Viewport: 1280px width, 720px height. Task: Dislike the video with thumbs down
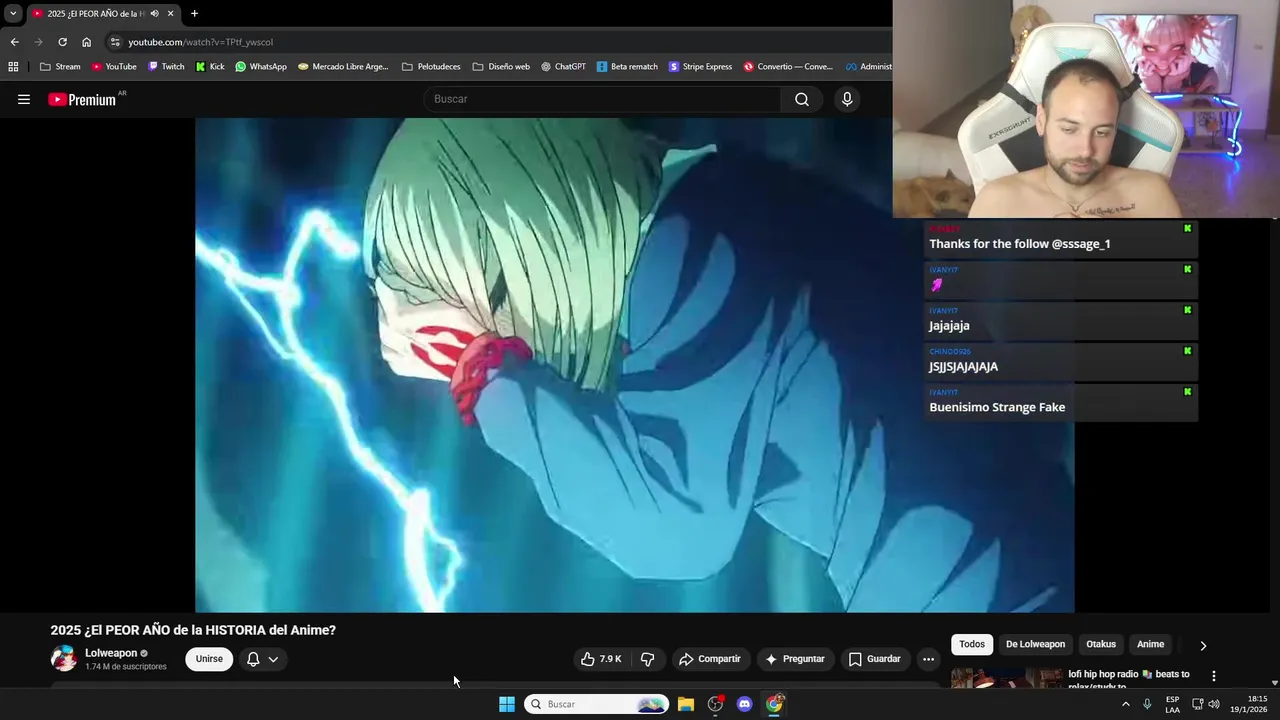[x=648, y=659]
